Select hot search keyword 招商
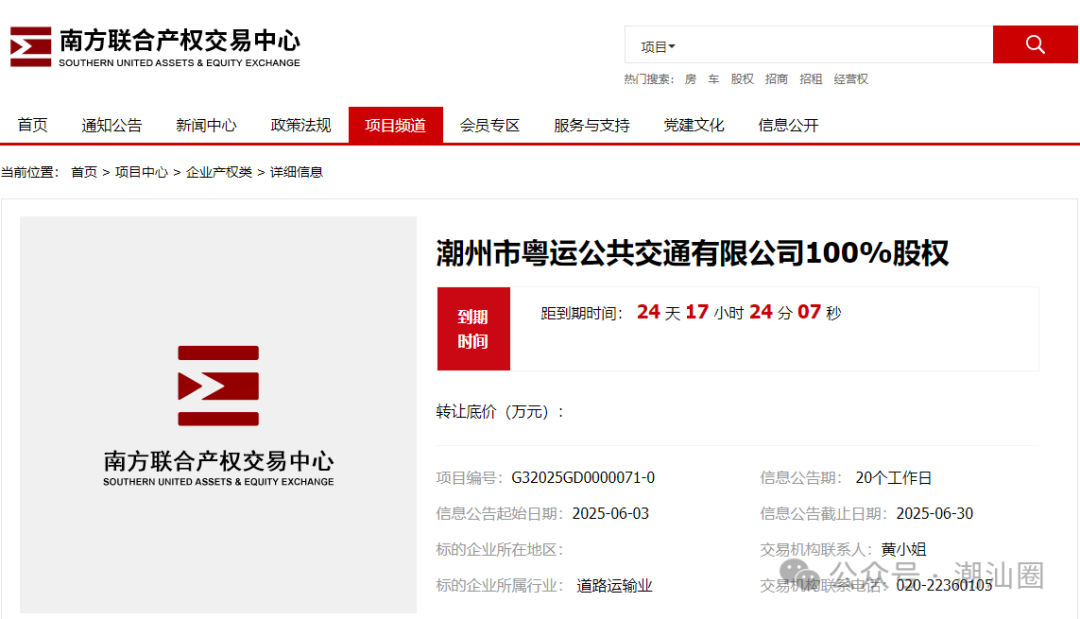This screenshot has width=1080, height=619. (776, 79)
